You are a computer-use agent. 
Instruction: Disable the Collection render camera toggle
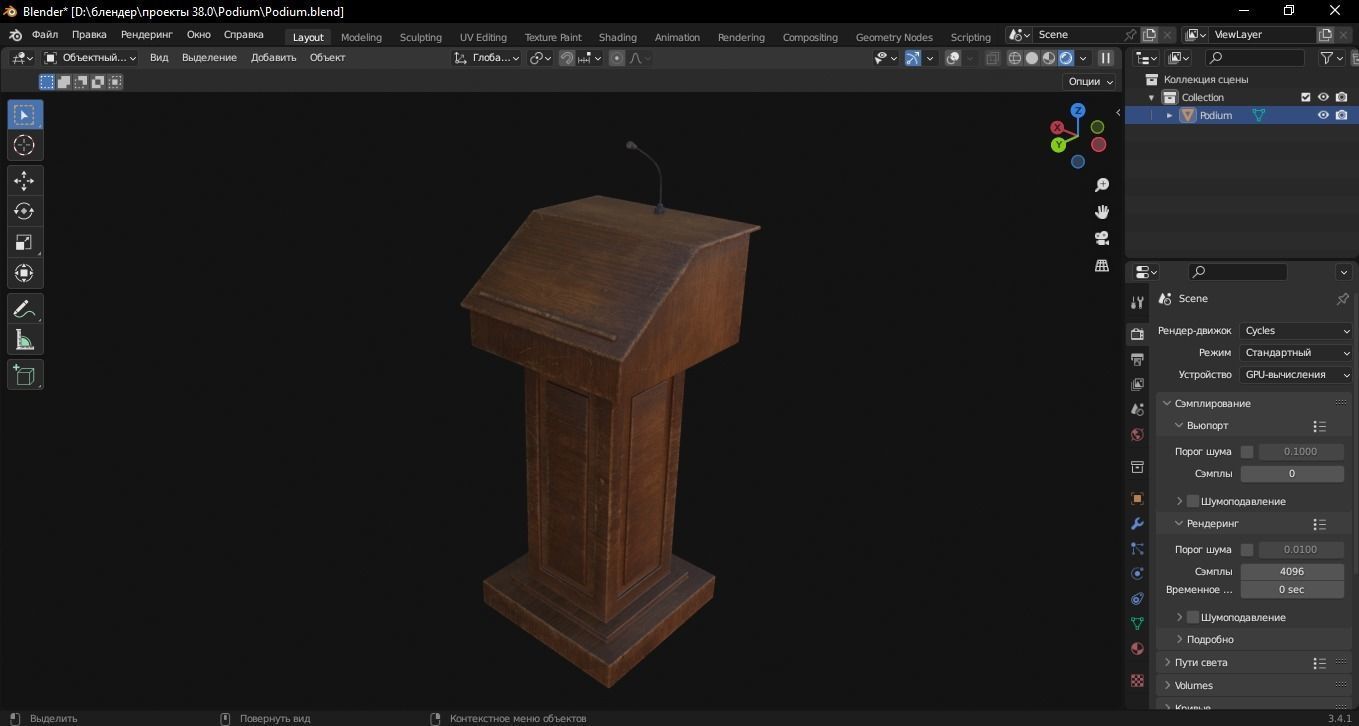(1340, 97)
